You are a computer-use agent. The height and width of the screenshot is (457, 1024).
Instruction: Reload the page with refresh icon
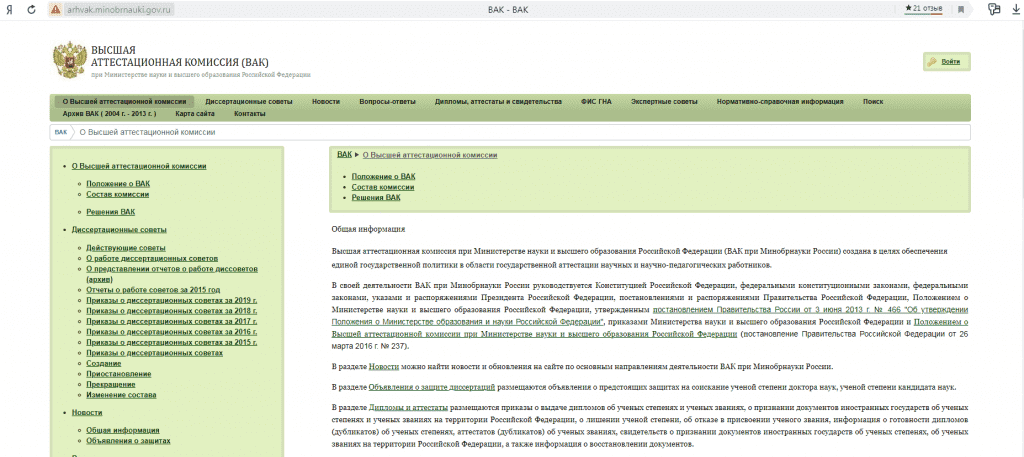32,9
